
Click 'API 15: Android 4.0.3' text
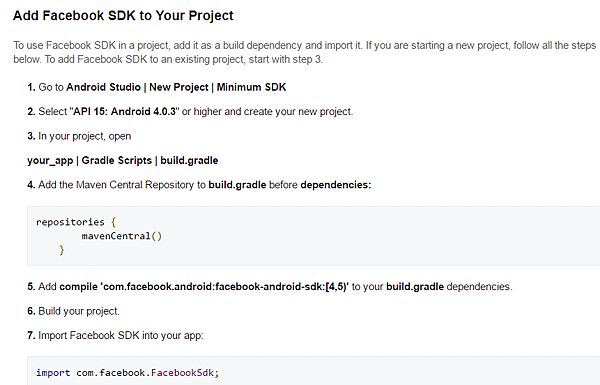pyautogui.click(x=124, y=112)
